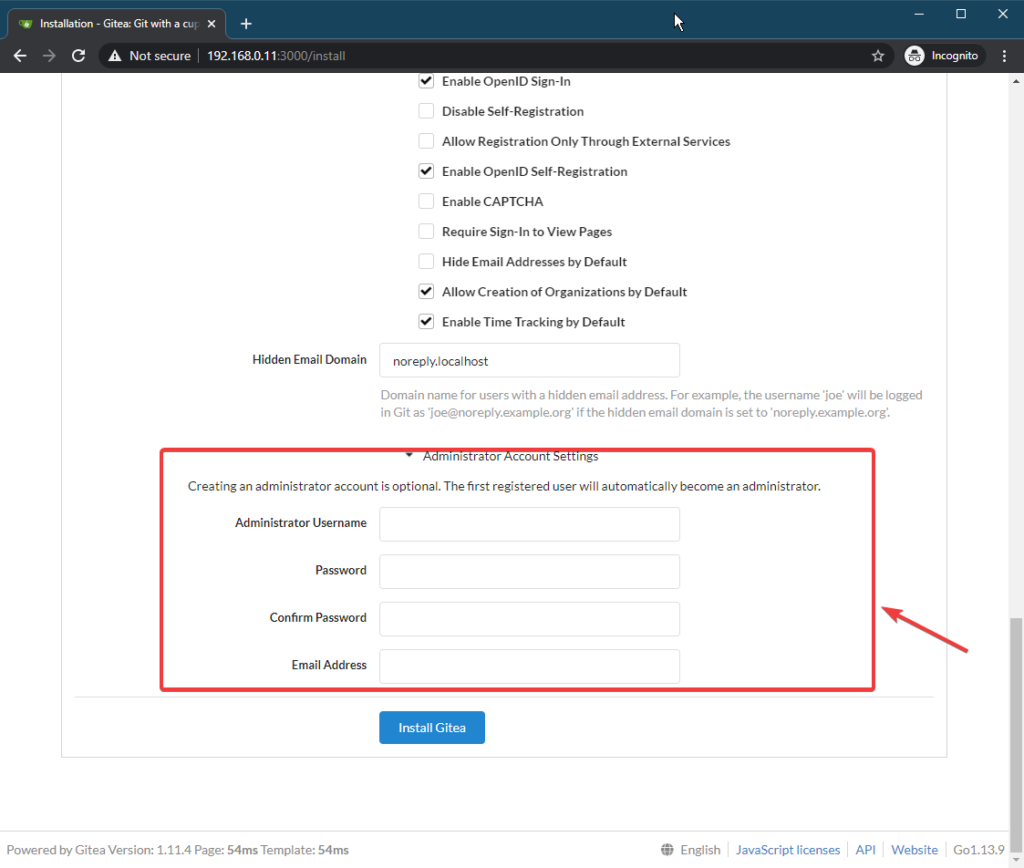
Task: Open Chrome three-dot menu
Action: coord(1004,56)
